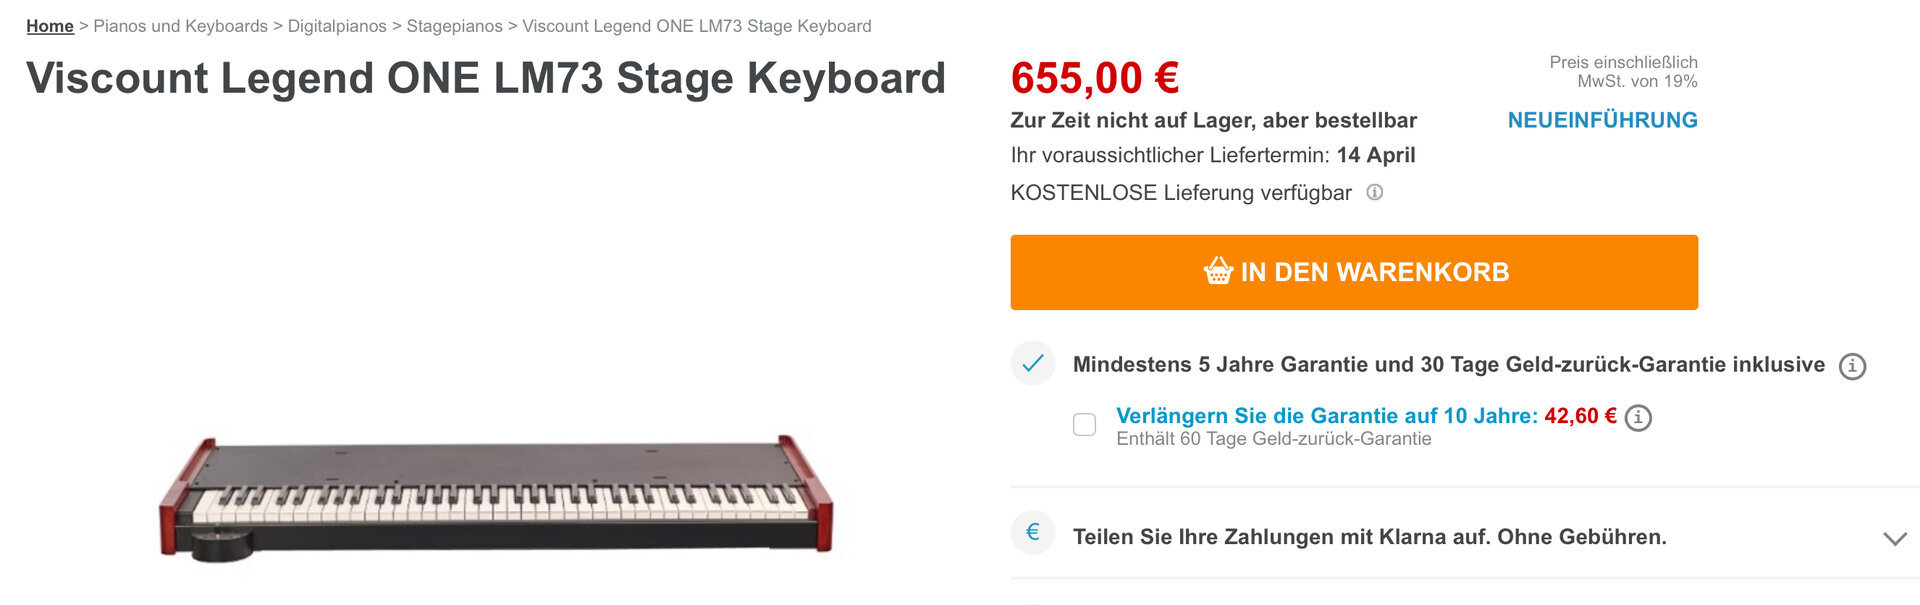Click the last breadcrumb, Viscount Legend ONE LM73
Viewport: 1920px width, 605px height.
[697, 26]
